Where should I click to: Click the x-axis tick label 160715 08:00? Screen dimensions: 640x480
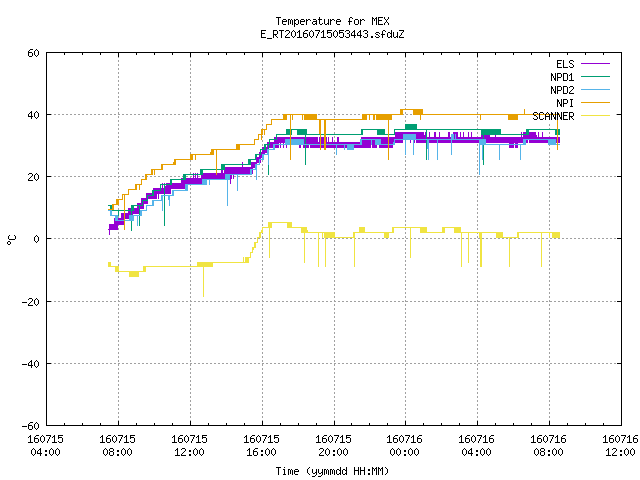[118, 446]
